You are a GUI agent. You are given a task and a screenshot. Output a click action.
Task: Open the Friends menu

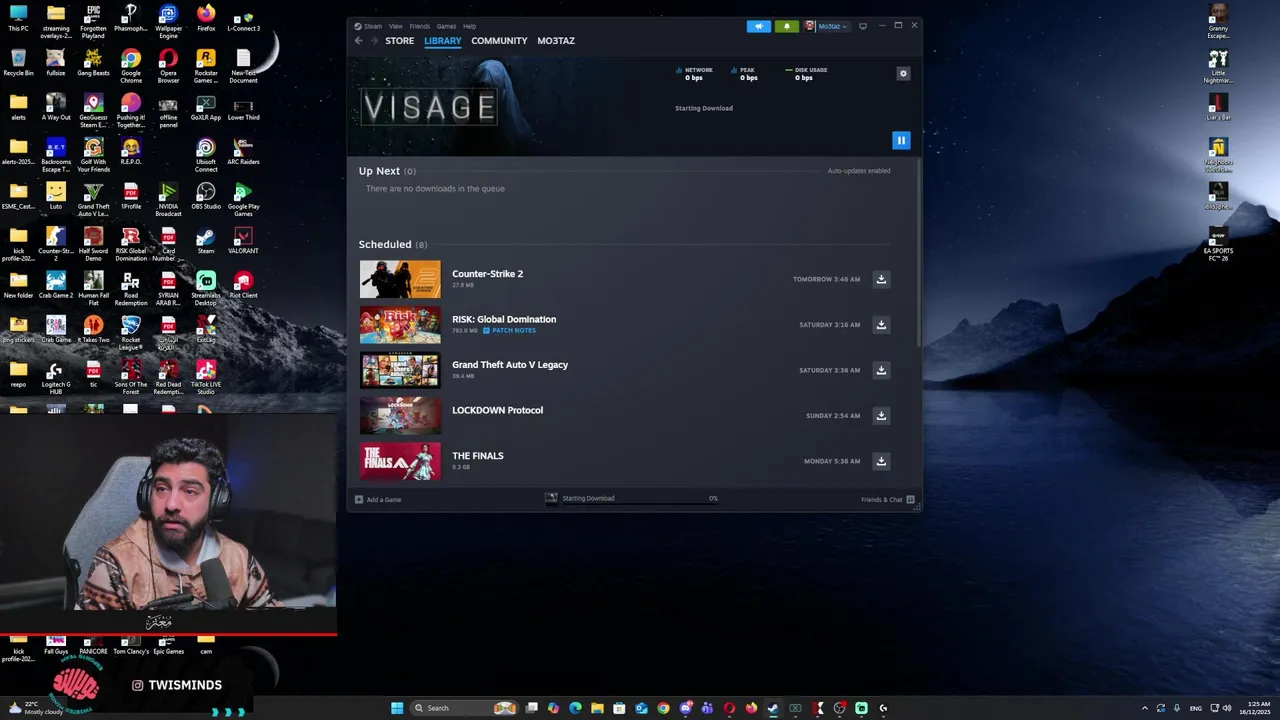pos(420,26)
